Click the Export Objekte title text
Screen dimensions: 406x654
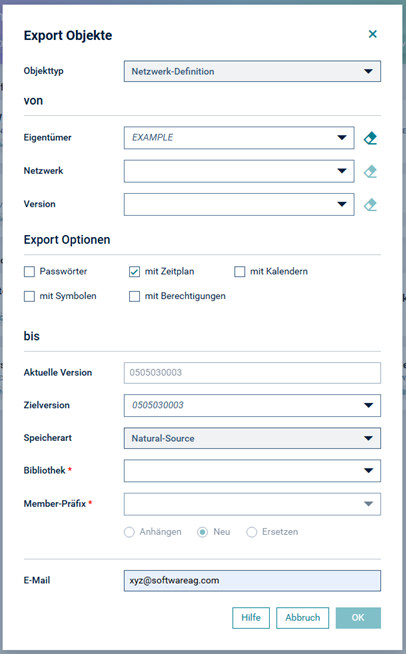coord(68,35)
